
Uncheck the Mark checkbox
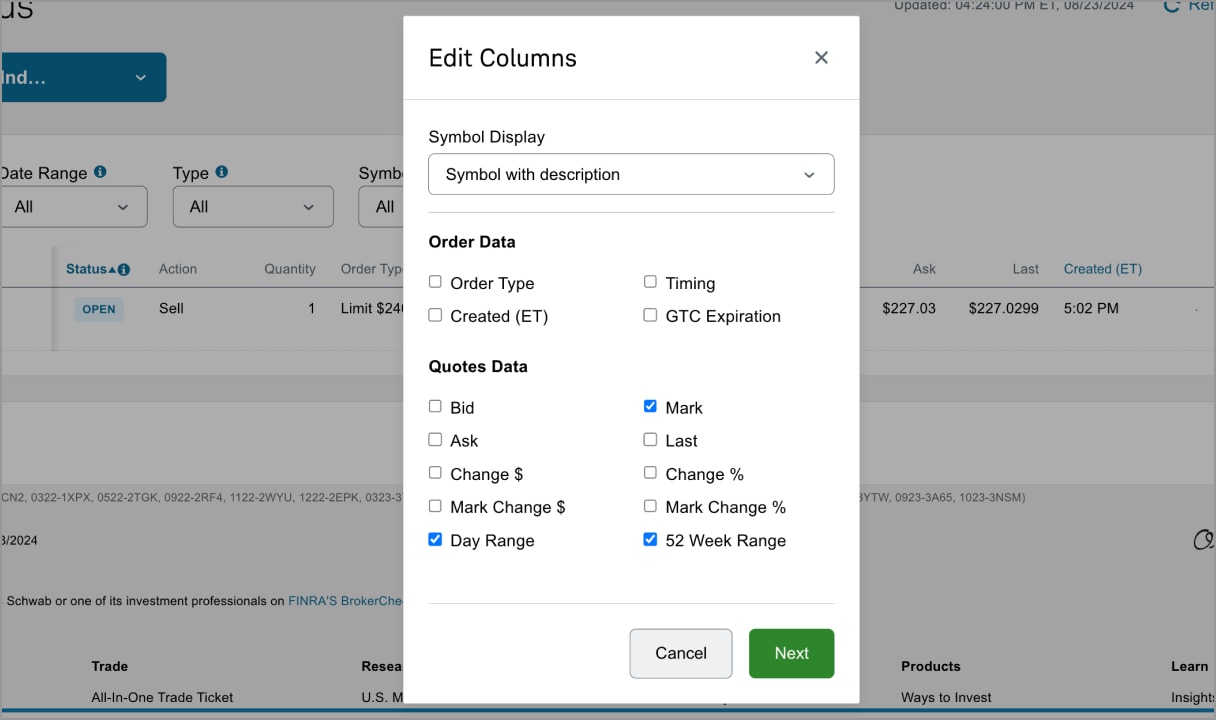[650, 407]
